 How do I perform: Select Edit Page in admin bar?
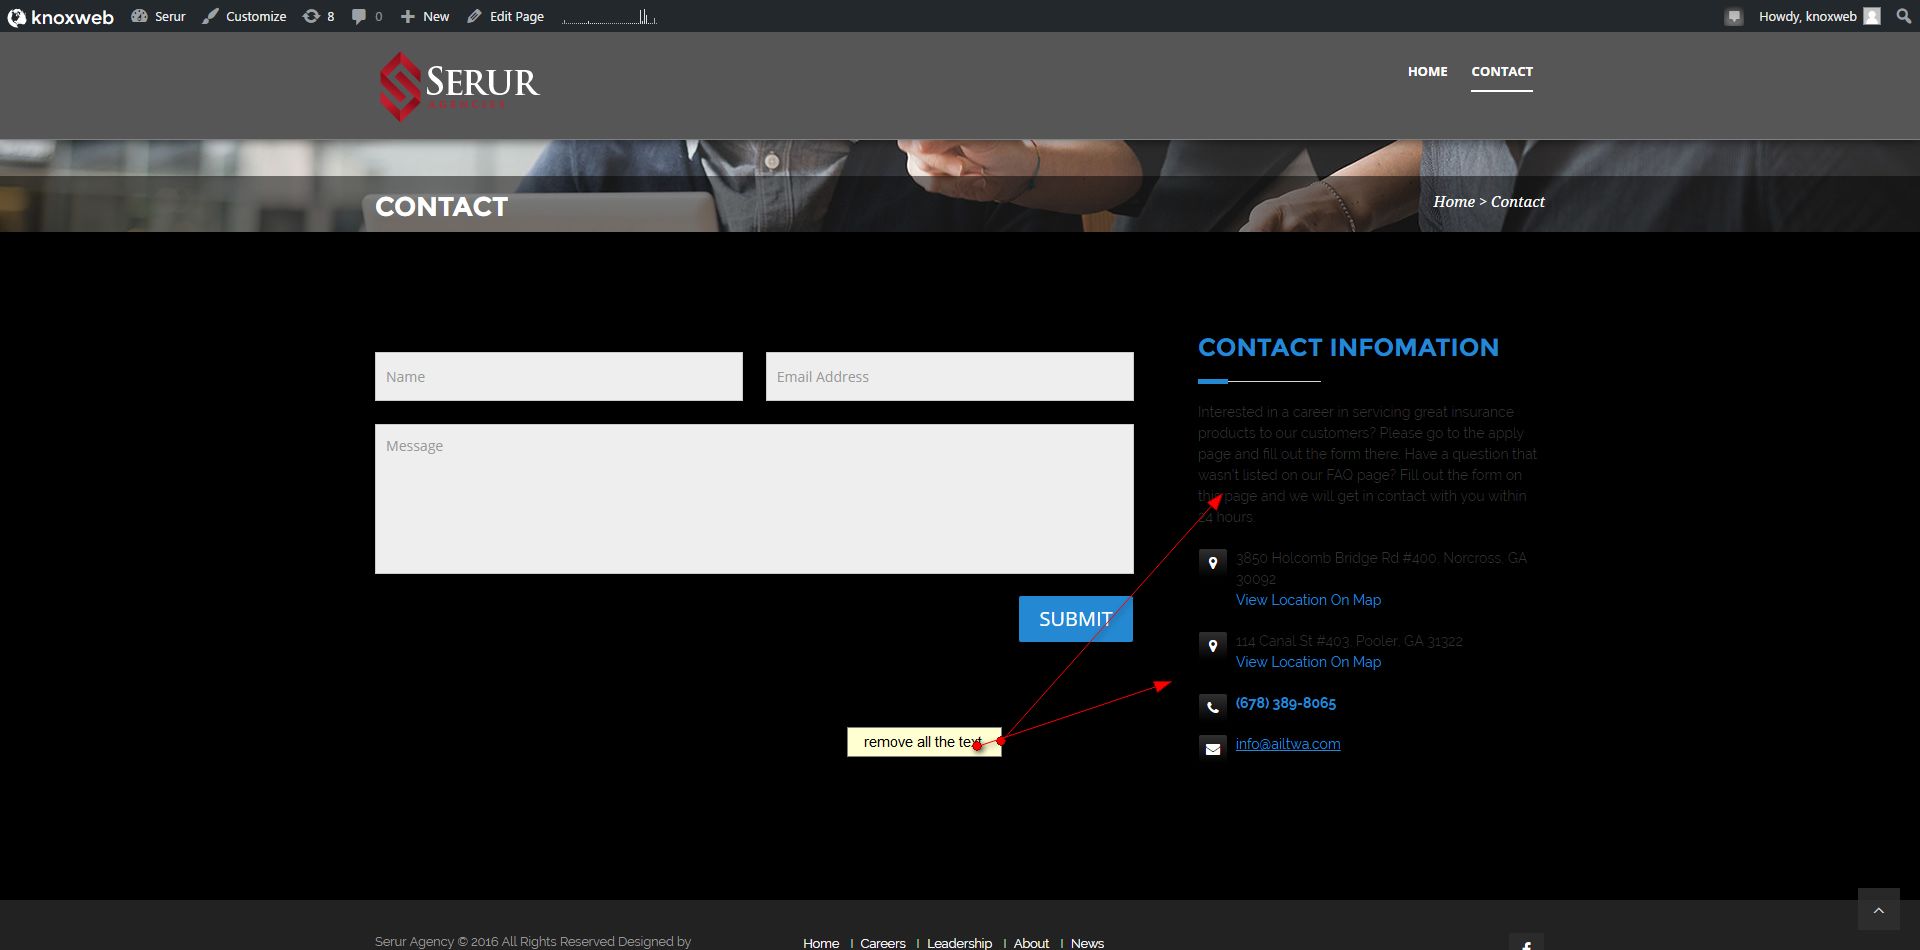tap(505, 17)
